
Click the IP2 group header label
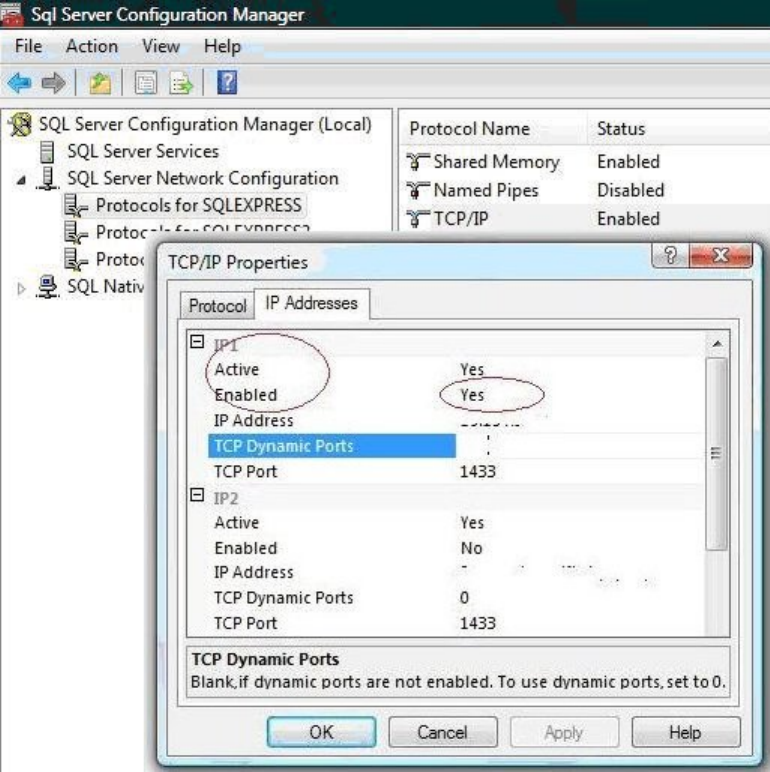[226, 498]
